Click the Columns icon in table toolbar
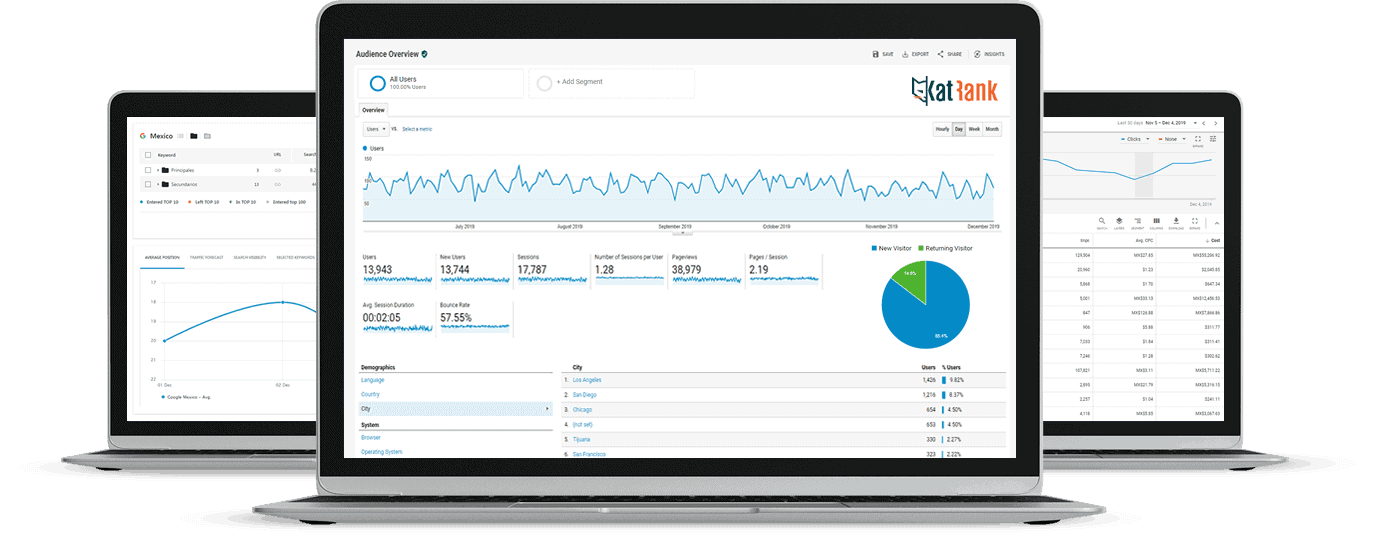This screenshot has height=534, width=1374. coord(1156,222)
